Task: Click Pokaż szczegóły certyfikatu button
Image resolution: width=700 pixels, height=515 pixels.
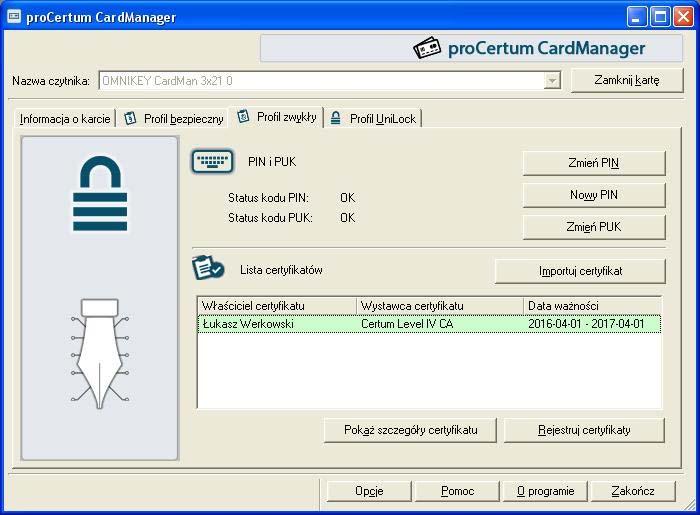Action: tap(410, 430)
